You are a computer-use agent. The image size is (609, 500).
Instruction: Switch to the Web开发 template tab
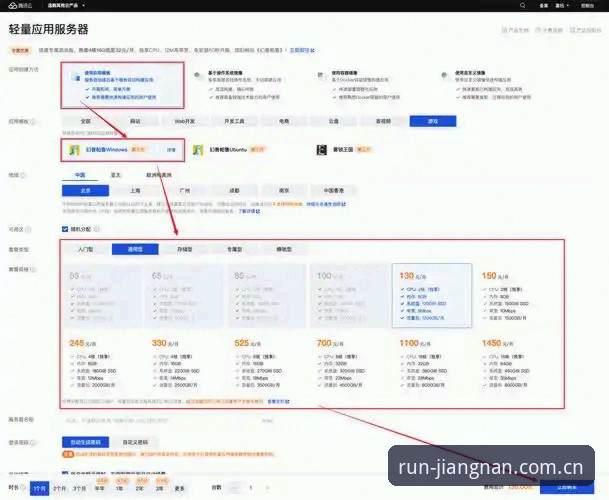185,121
